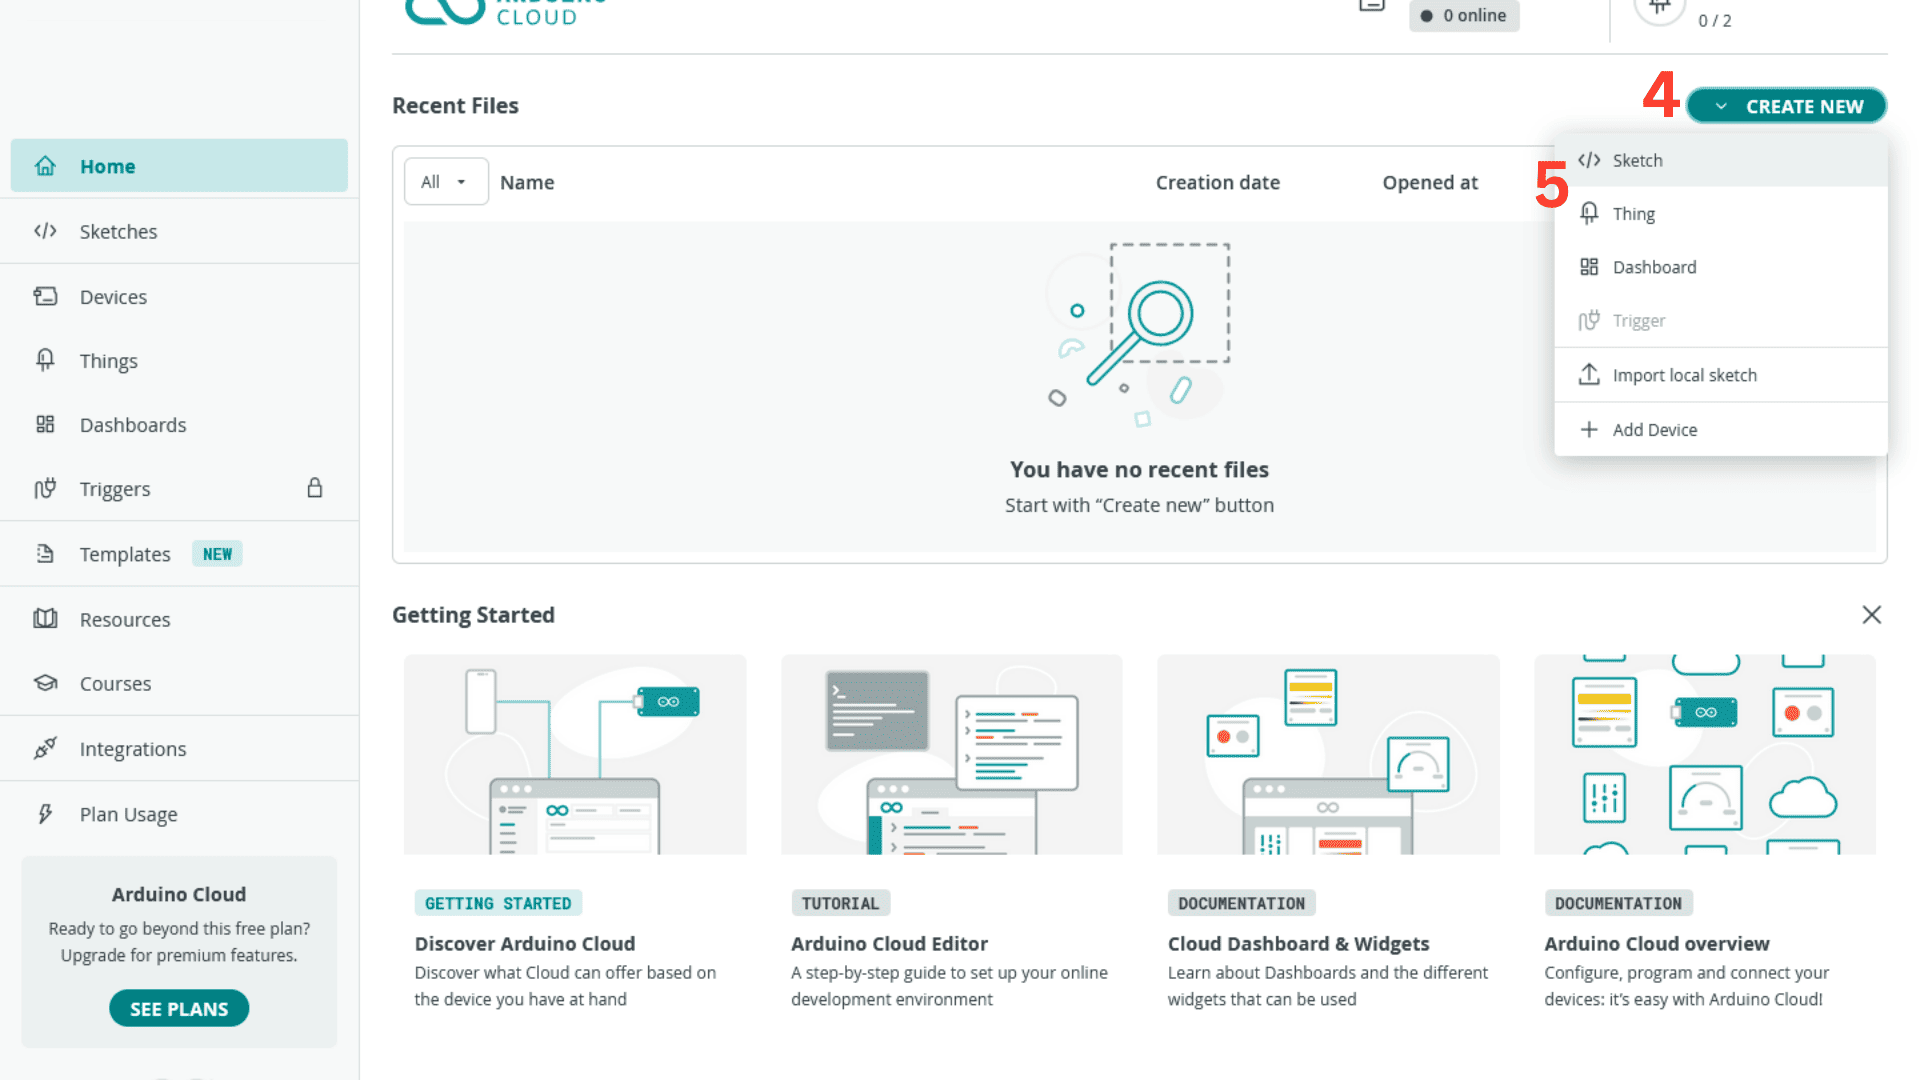The width and height of the screenshot is (1920, 1080).
Task: Click the Templates document icon in sidebar
Action: [x=45, y=553]
